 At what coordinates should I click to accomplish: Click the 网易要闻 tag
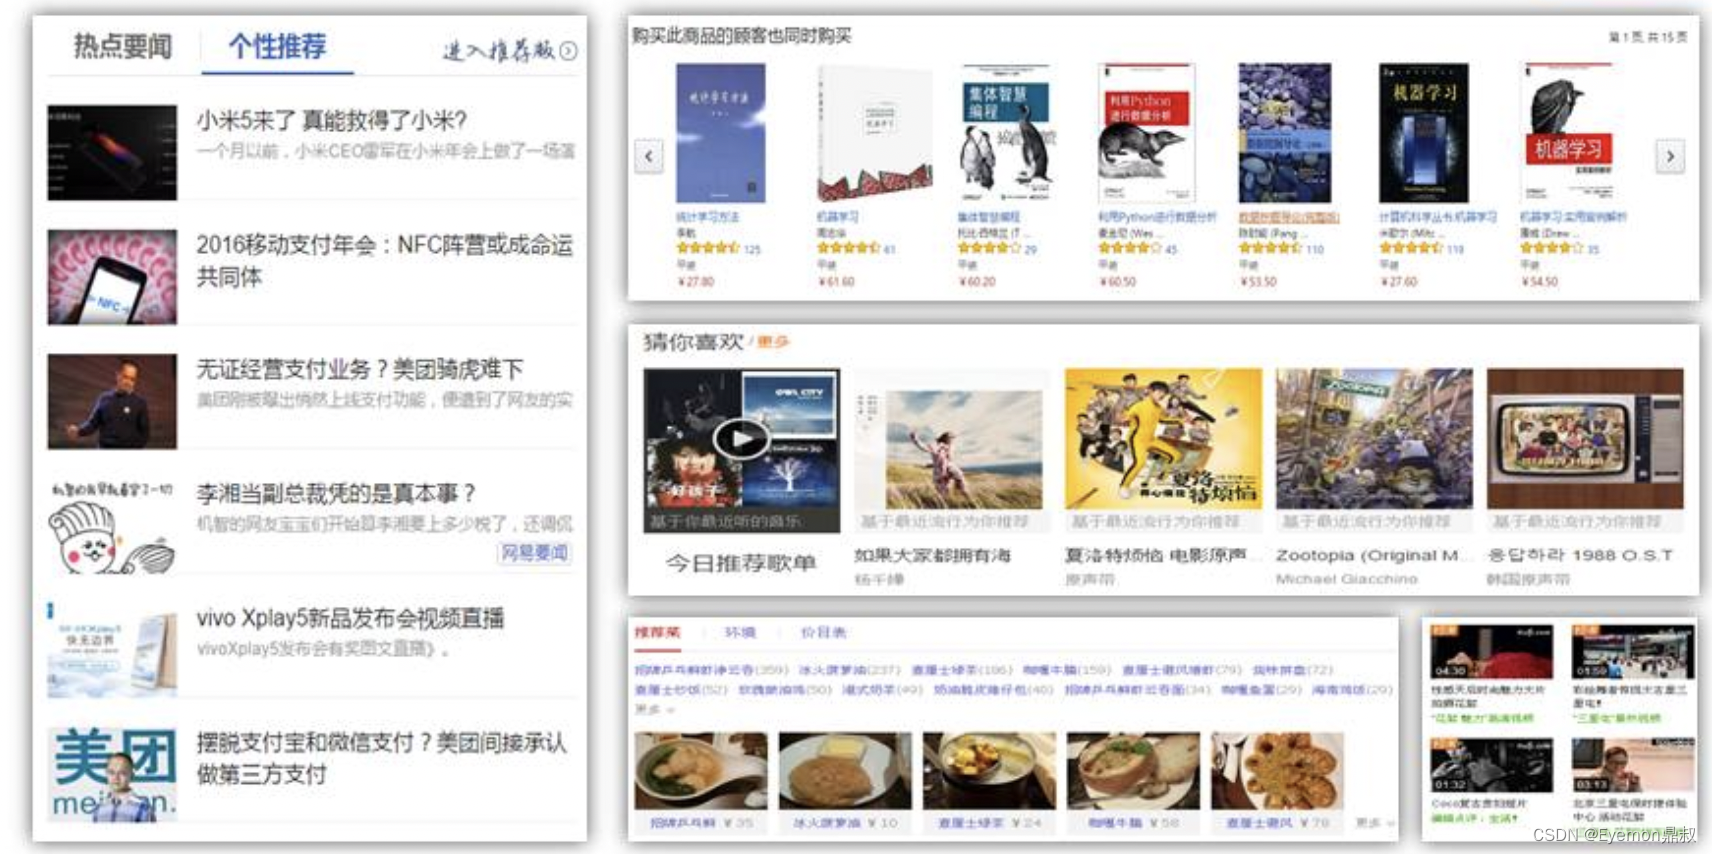tap(535, 553)
